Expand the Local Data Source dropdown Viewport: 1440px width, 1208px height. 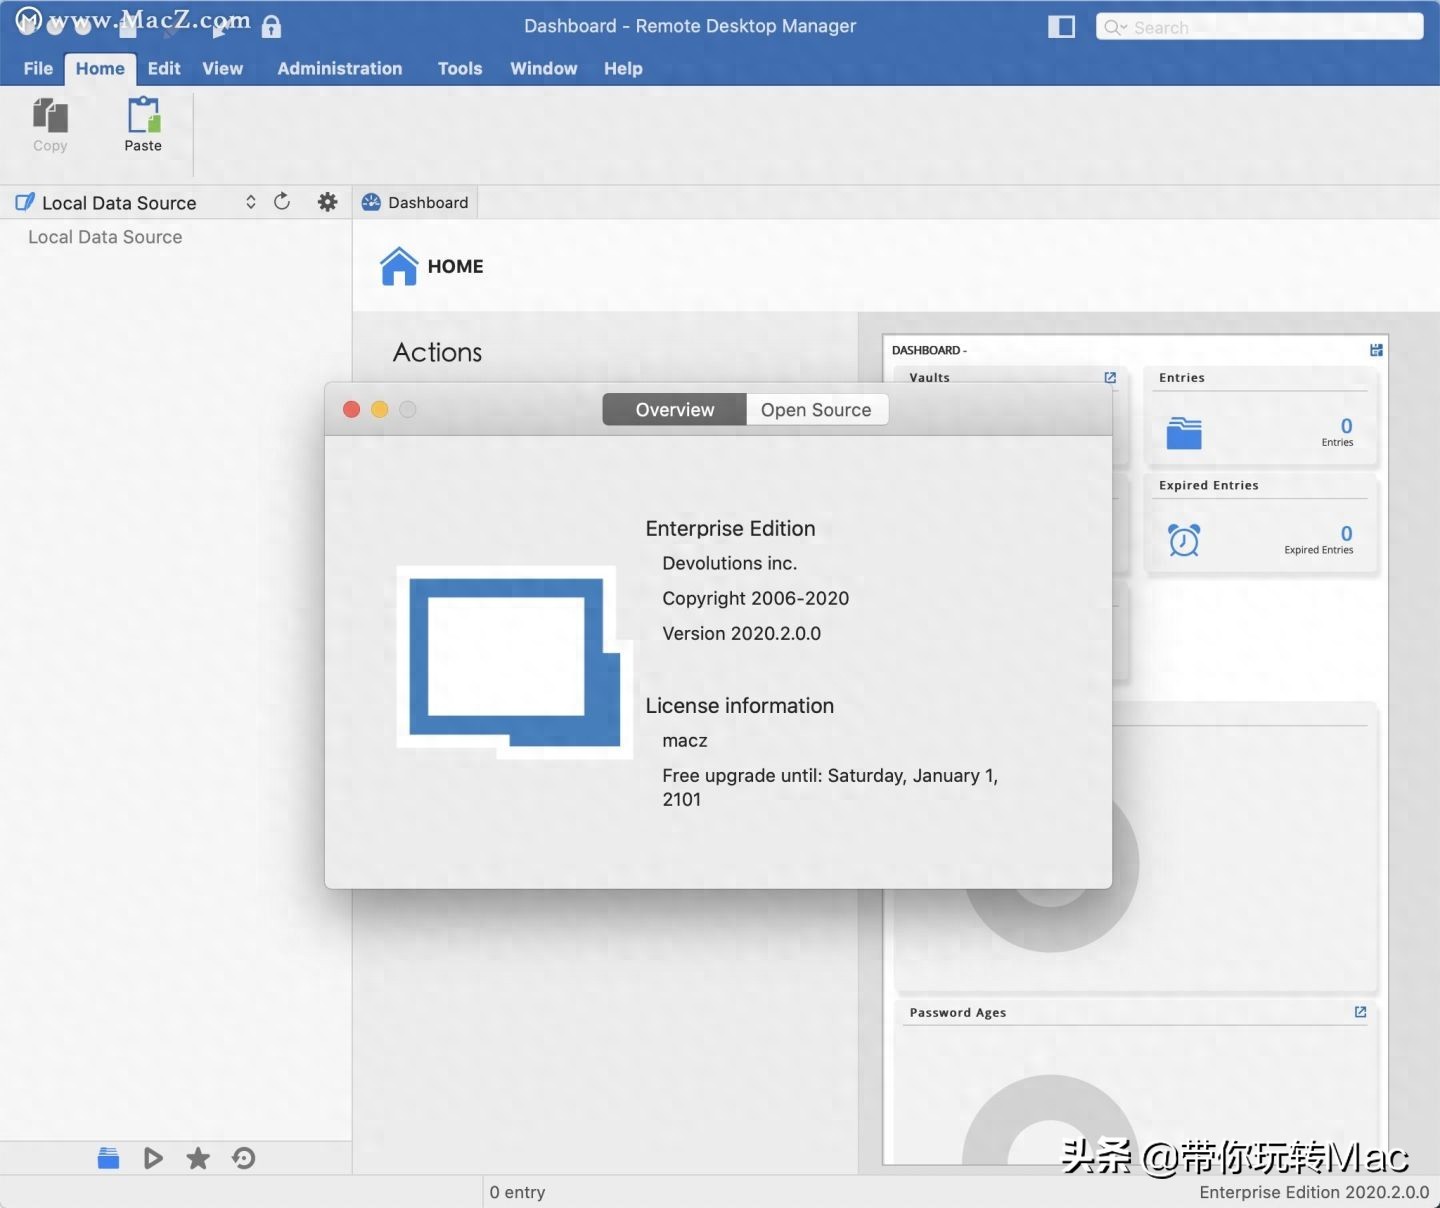[251, 202]
